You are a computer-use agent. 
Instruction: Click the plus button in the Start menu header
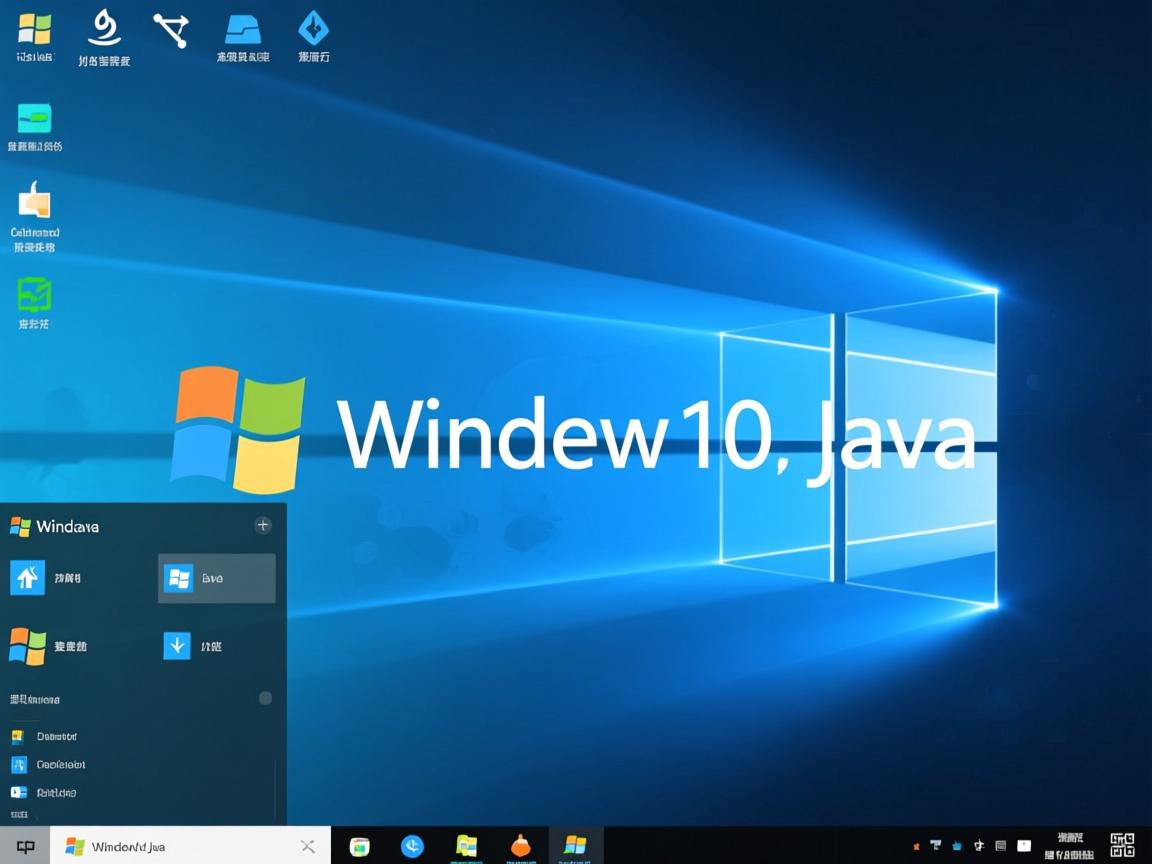click(262, 524)
